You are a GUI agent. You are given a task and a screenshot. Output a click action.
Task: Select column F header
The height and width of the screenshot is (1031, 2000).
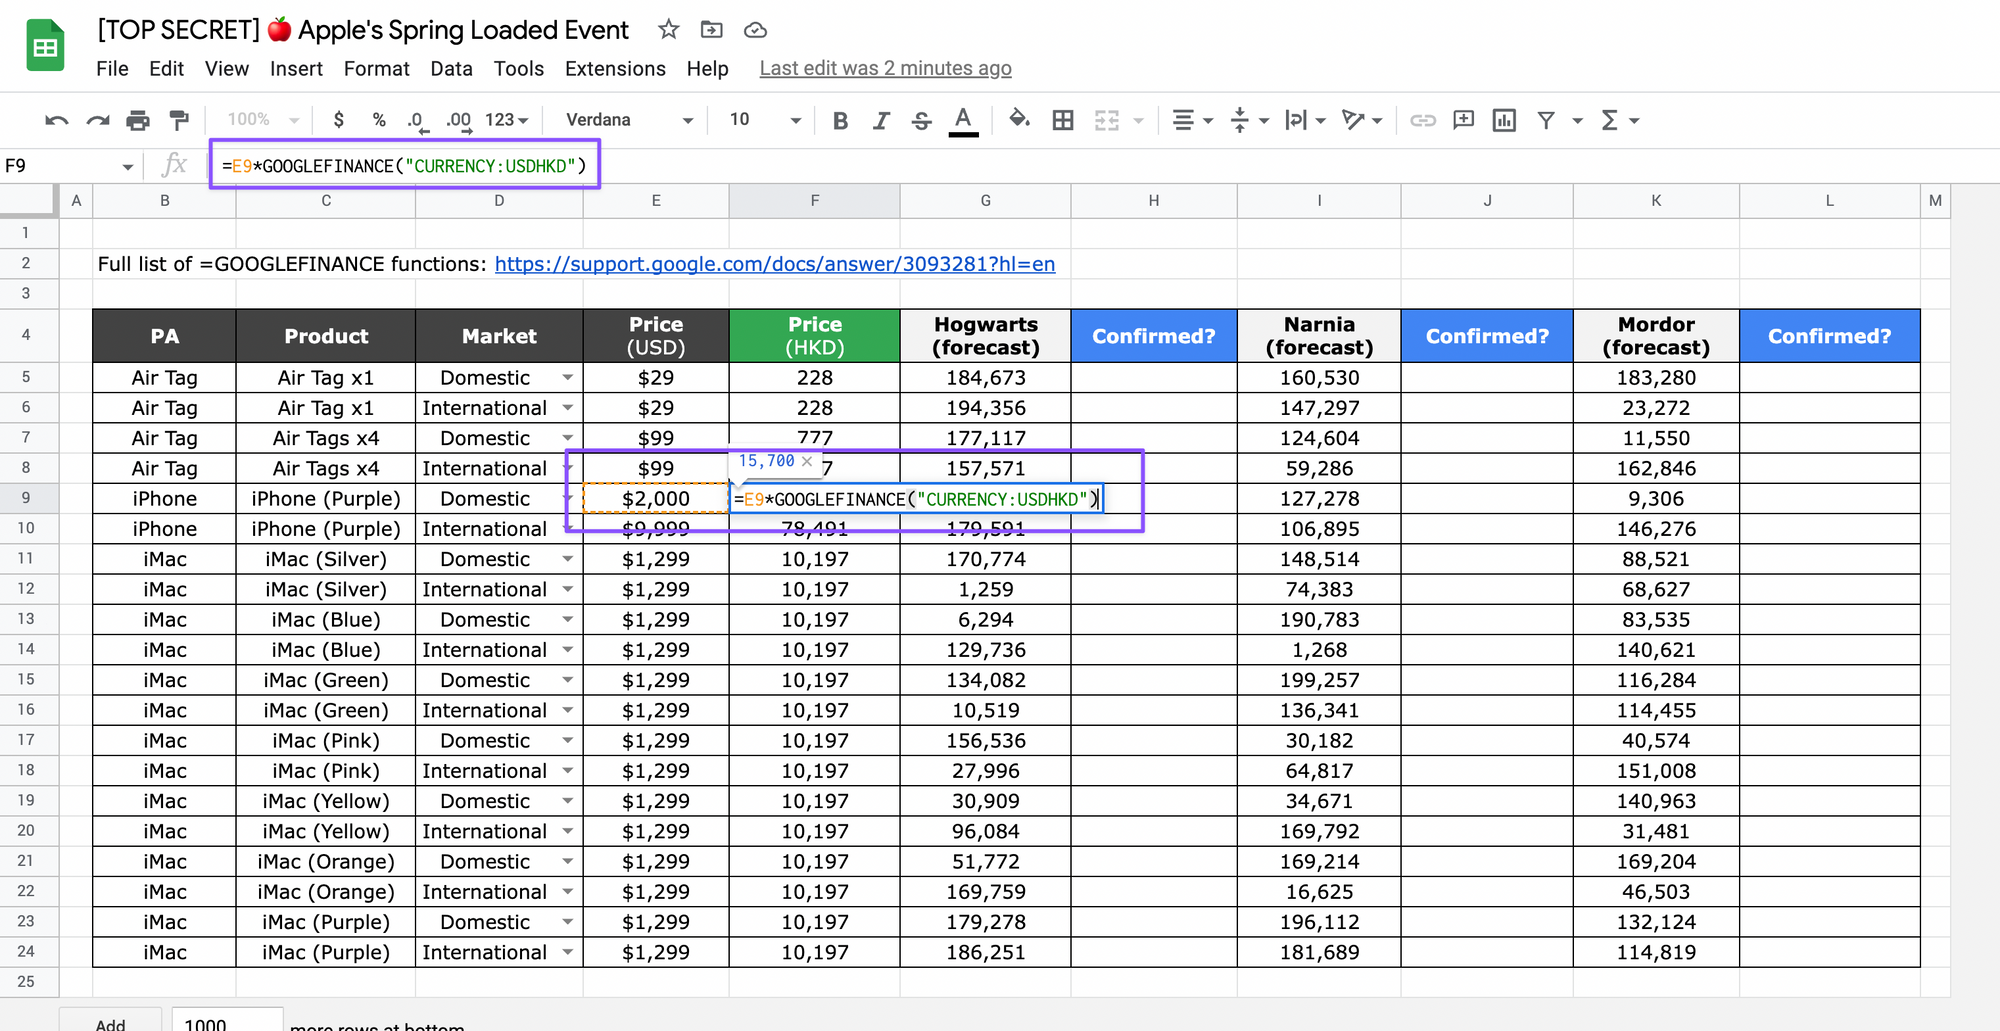815,201
